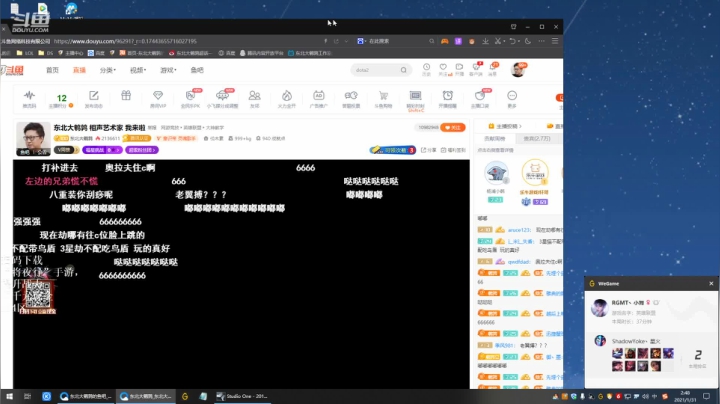The width and height of the screenshot is (720, 404).
Task: Open the WeGame icon in the taskbar
Action: pyautogui.click(x=185, y=396)
